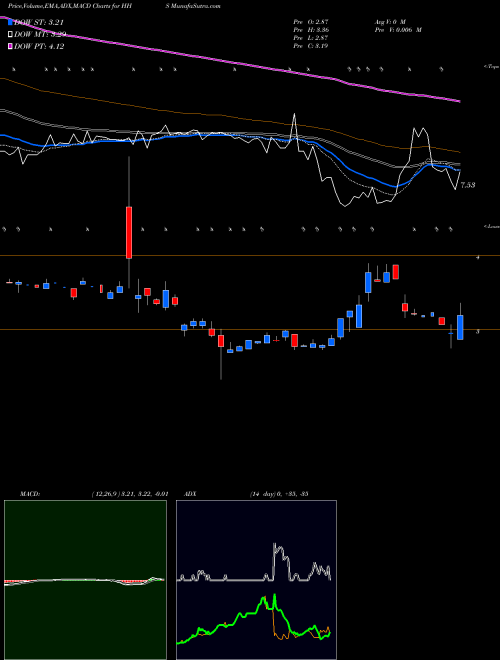Click the price level '3' axis label
This screenshot has height=660, width=500.
[478, 332]
